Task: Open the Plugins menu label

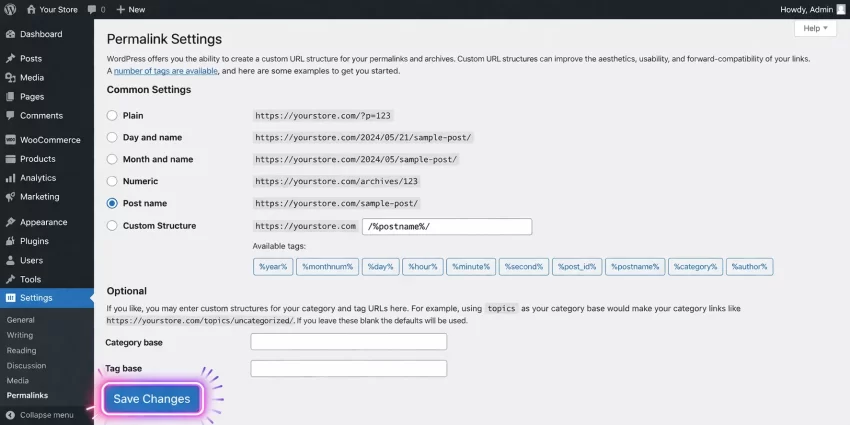Action: point(35,241)
